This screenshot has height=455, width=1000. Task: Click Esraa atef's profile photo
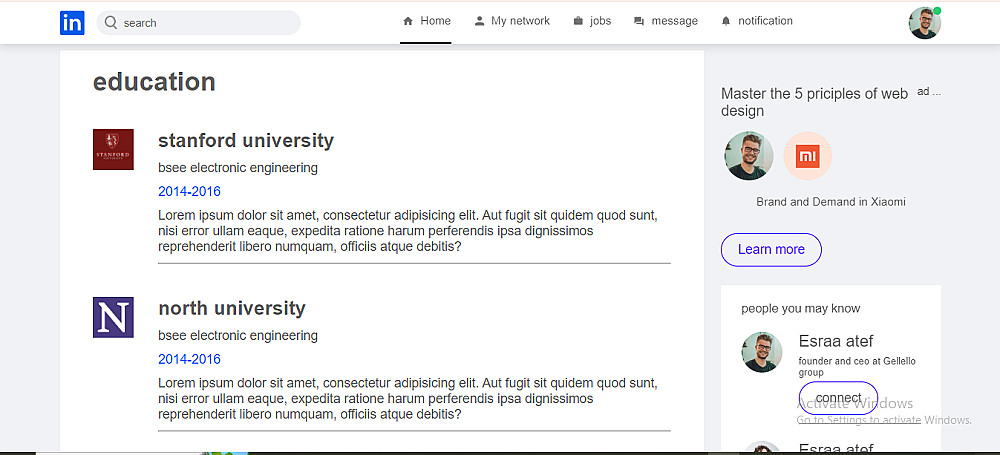762,352
